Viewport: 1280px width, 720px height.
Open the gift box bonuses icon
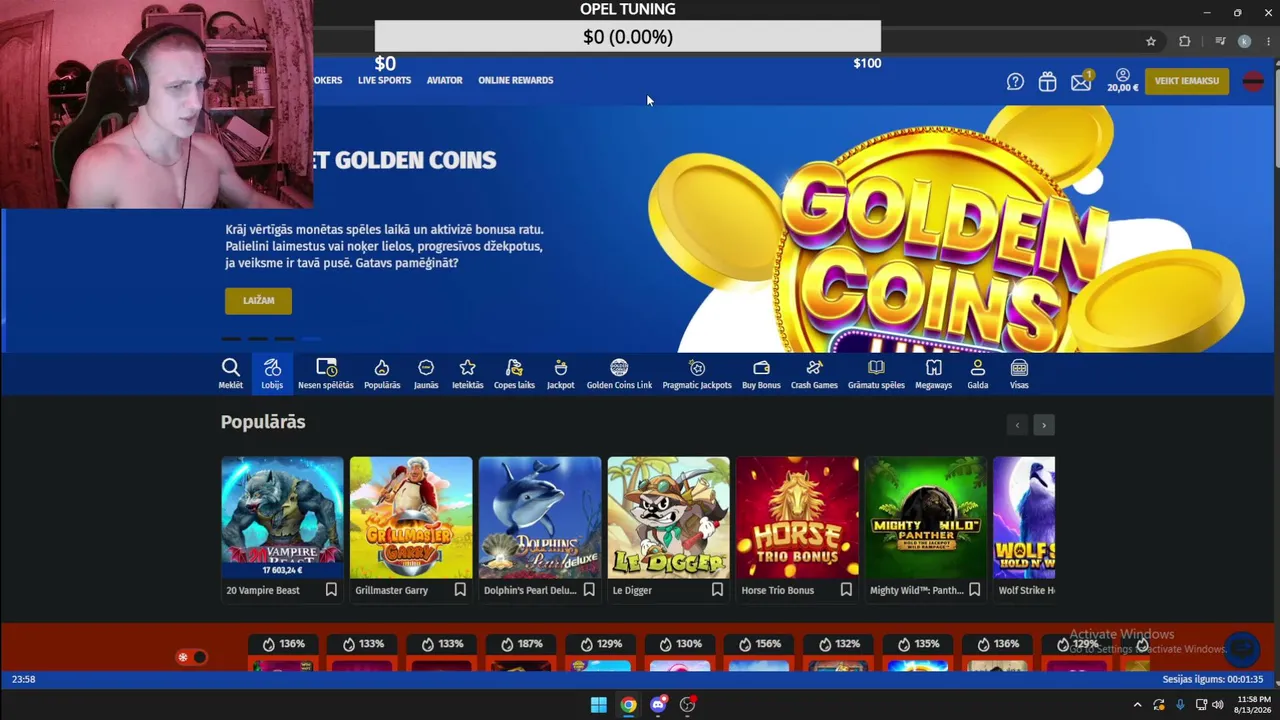1047,82
